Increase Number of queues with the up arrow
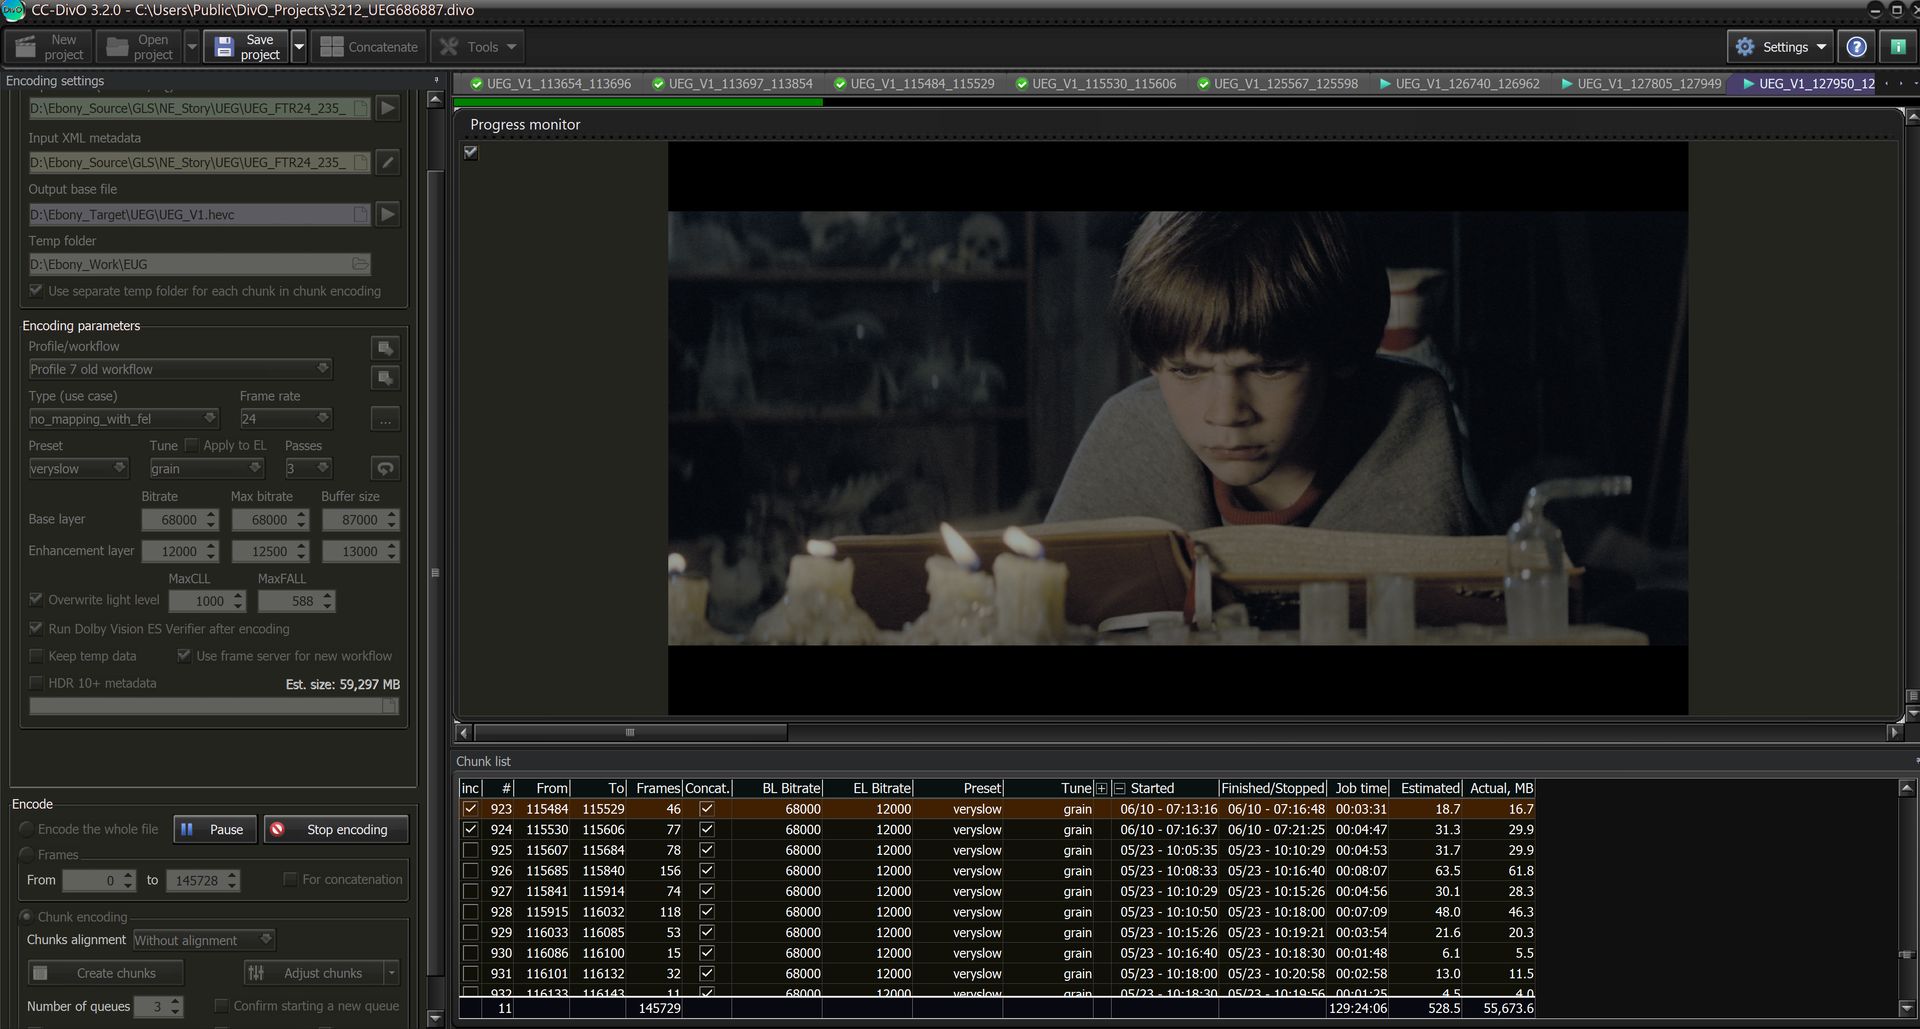 (x=174, y=1001)
